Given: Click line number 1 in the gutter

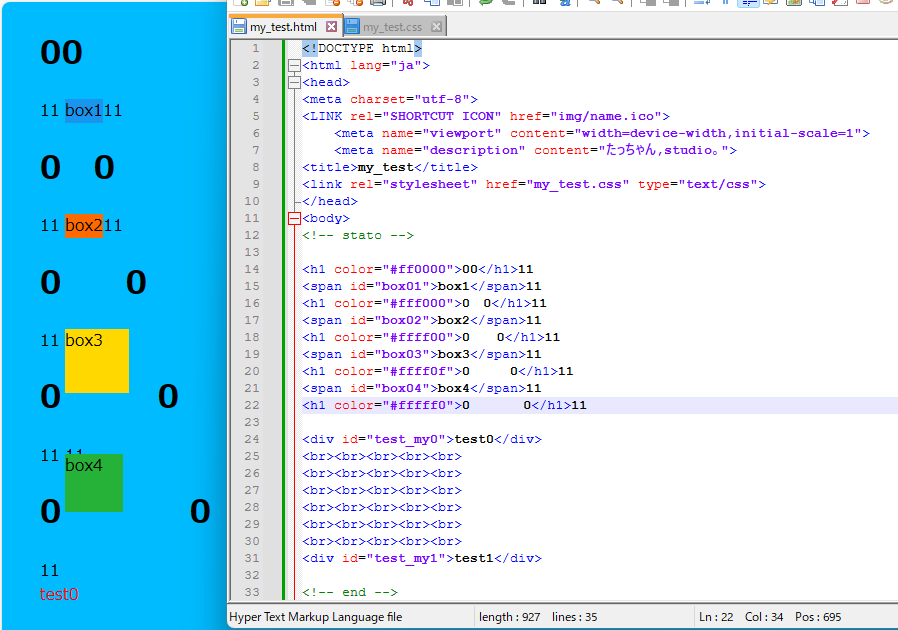Looking at the screenshot, I should tap(255, 49).
